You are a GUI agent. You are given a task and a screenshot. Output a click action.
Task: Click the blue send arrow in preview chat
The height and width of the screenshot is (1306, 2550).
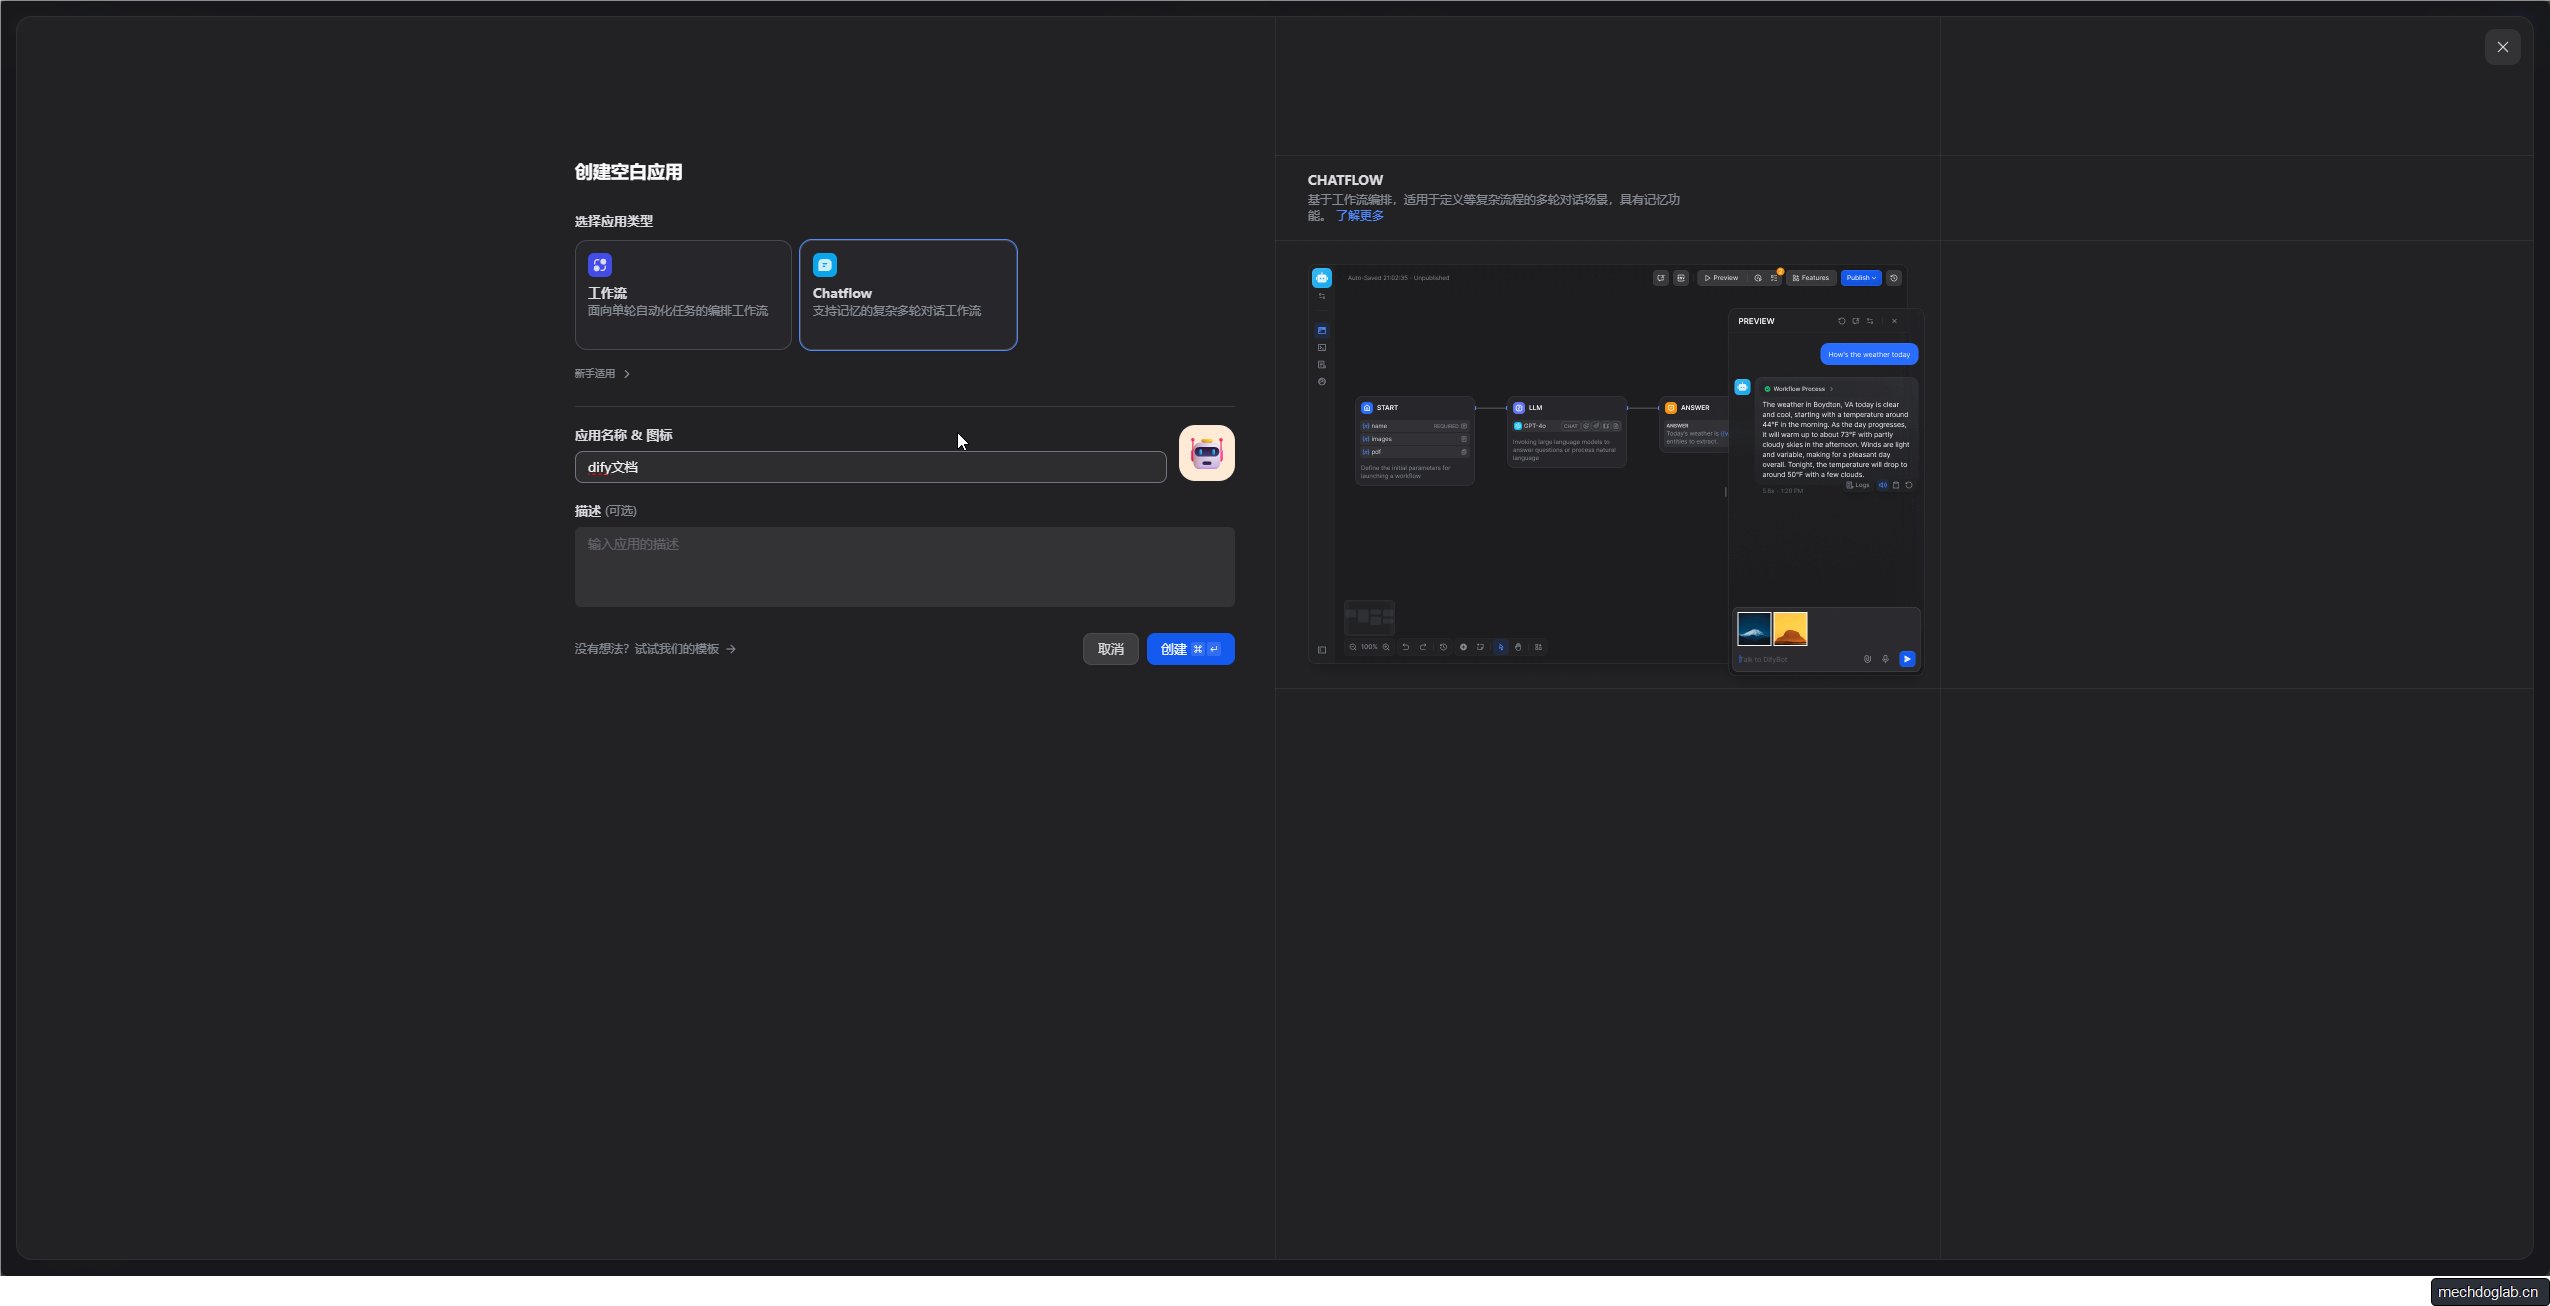1906,659
